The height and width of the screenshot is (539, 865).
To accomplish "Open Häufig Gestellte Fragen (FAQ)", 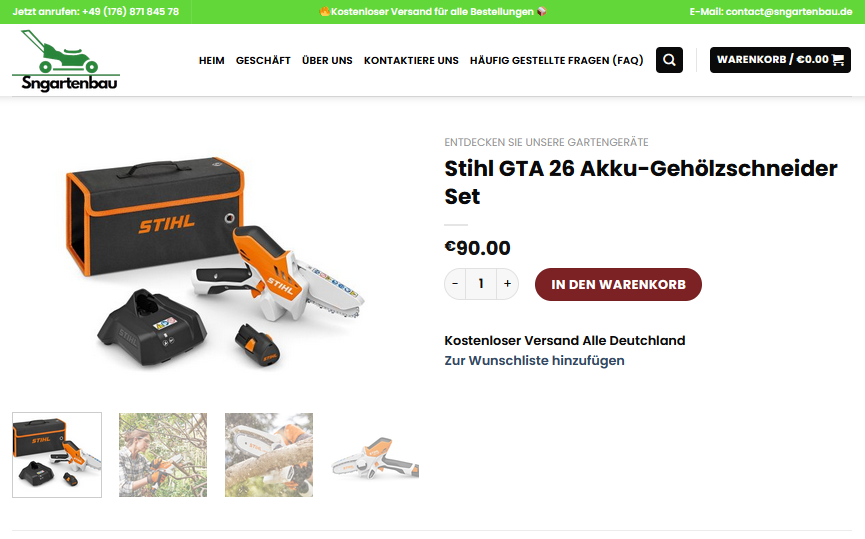I will click(x=557, y=61).
